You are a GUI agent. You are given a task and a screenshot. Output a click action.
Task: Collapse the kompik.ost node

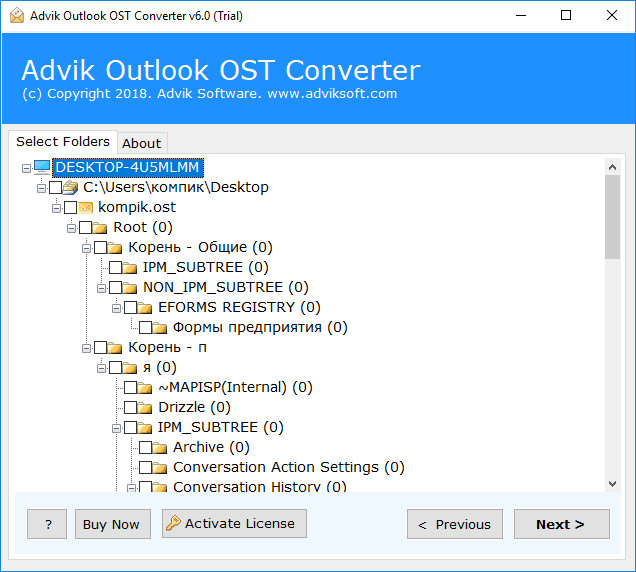point(56,208)
